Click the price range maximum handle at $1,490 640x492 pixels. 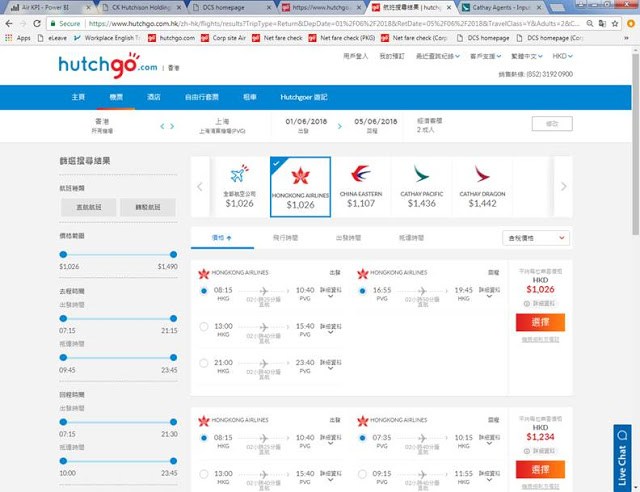173,254
